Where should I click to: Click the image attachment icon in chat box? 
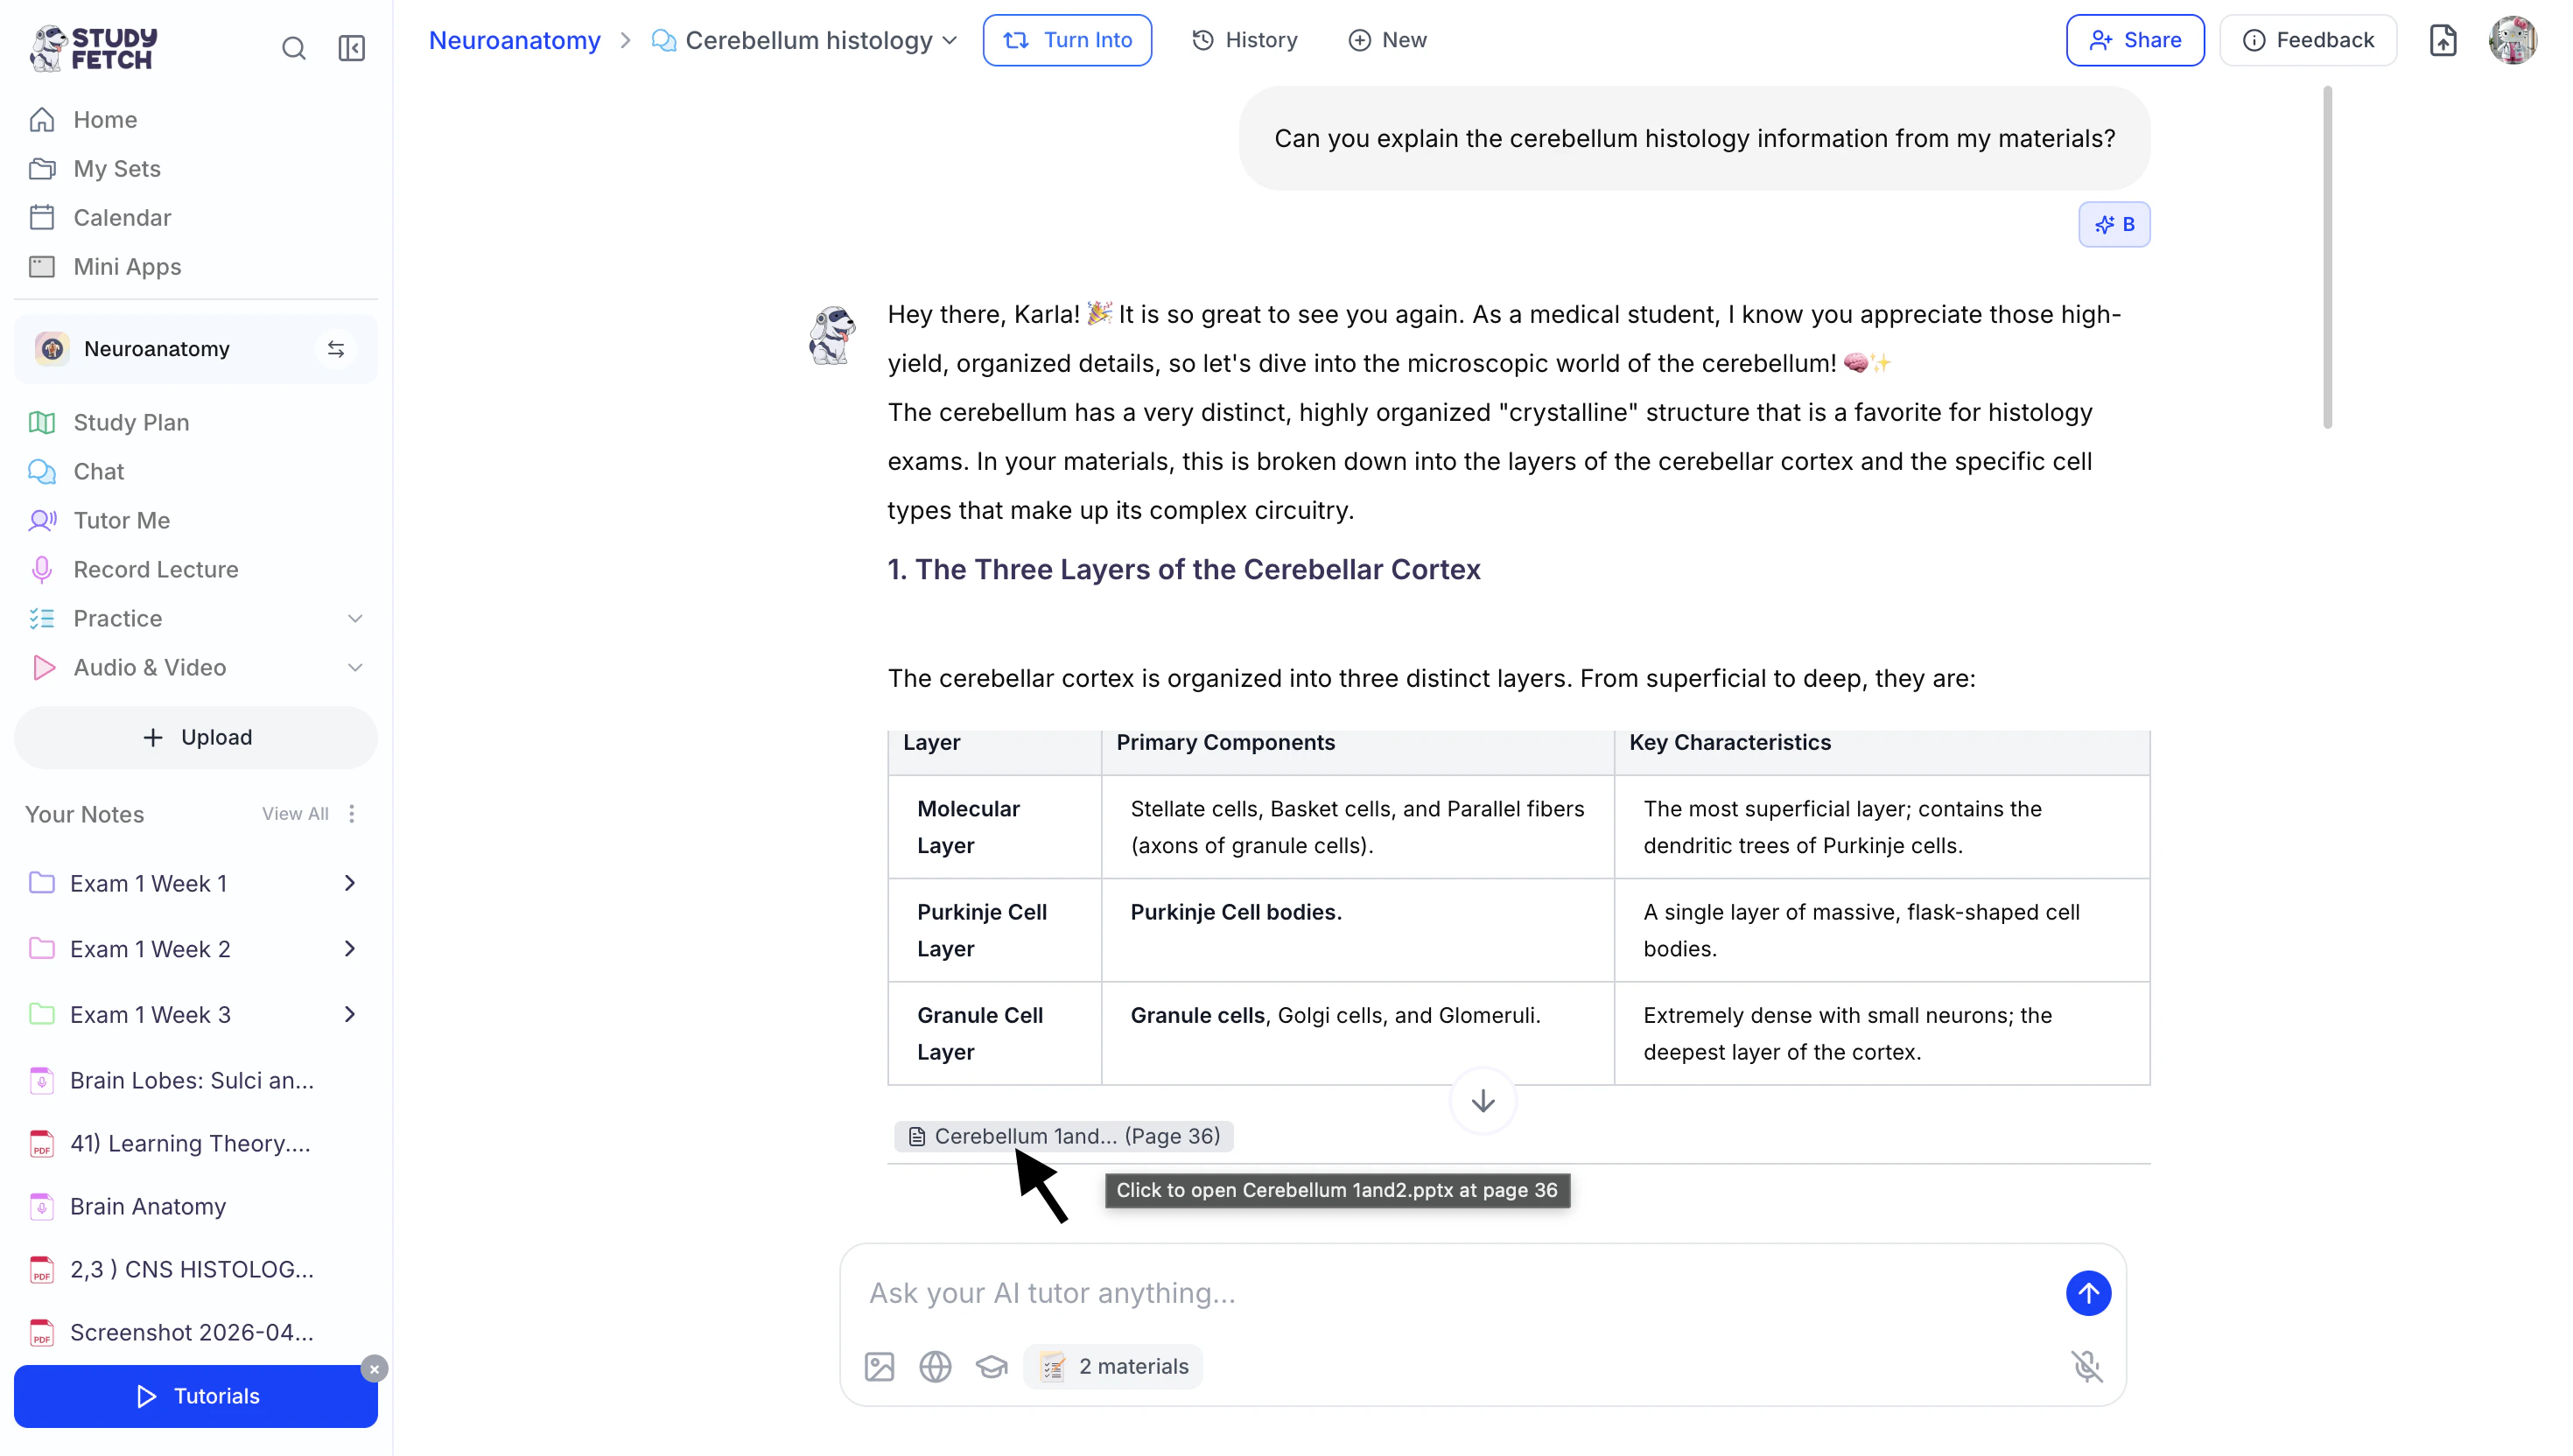coord(879,1366)
